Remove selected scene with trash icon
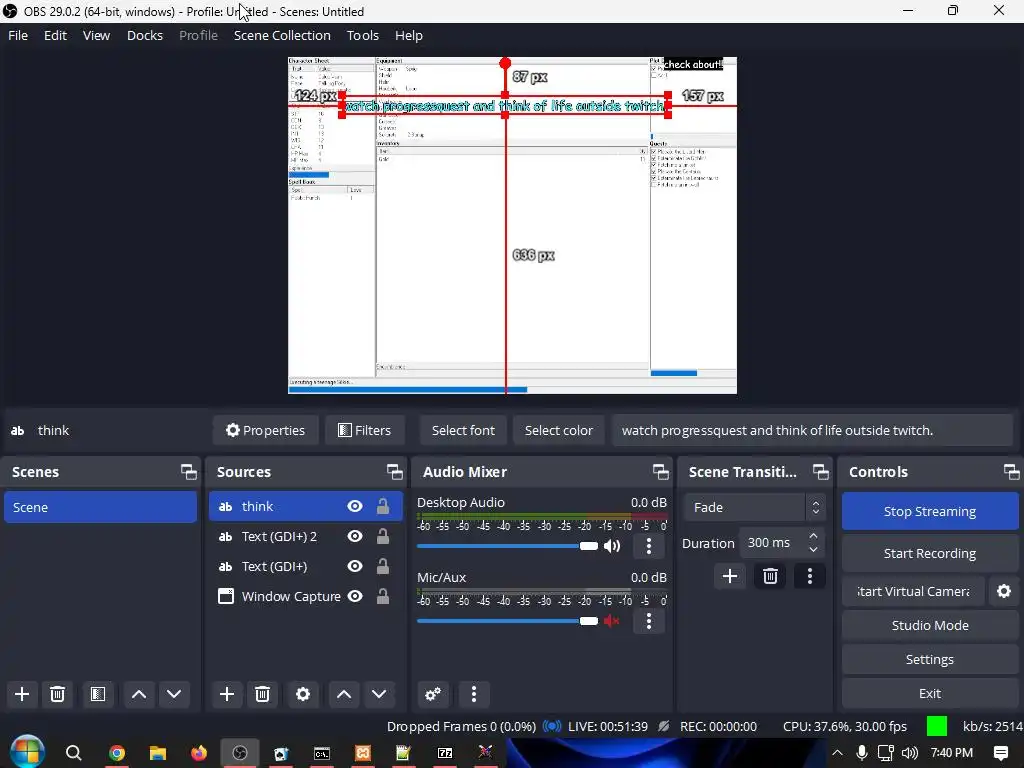Image resolution: width=1024 pixels, height=768 pixels. tap(57, 694)
